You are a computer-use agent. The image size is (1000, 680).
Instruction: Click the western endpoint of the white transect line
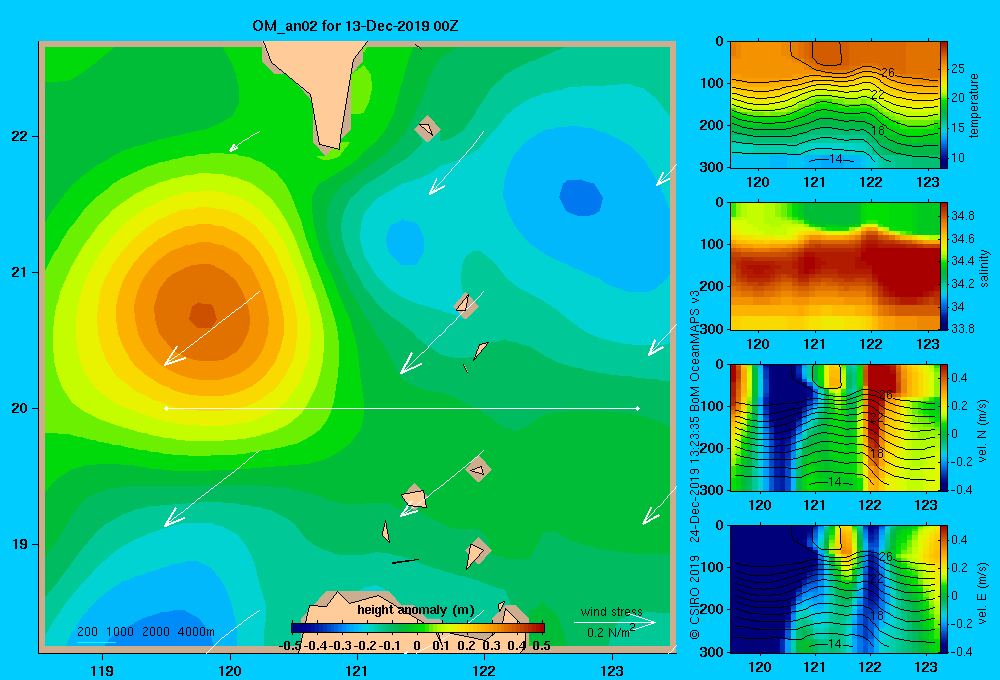pyautogui.click(x=166, y=408)
